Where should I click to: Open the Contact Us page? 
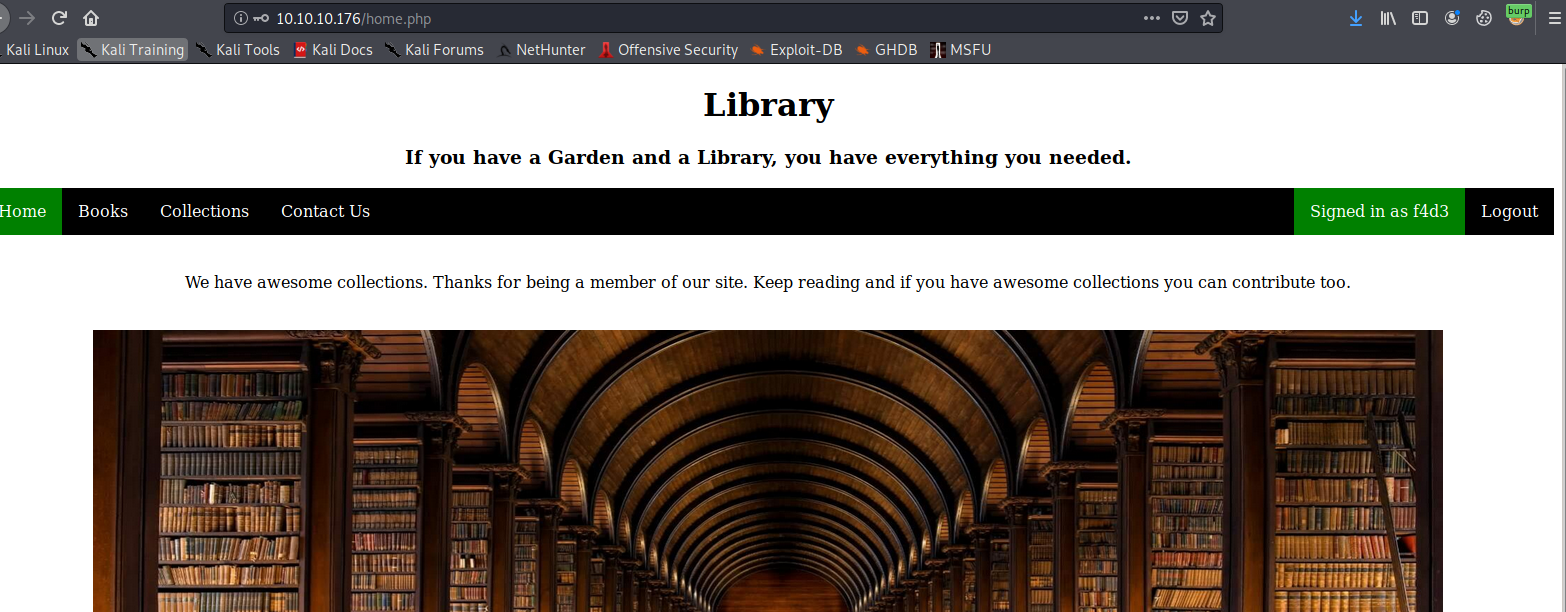click(x=325, y=211)
